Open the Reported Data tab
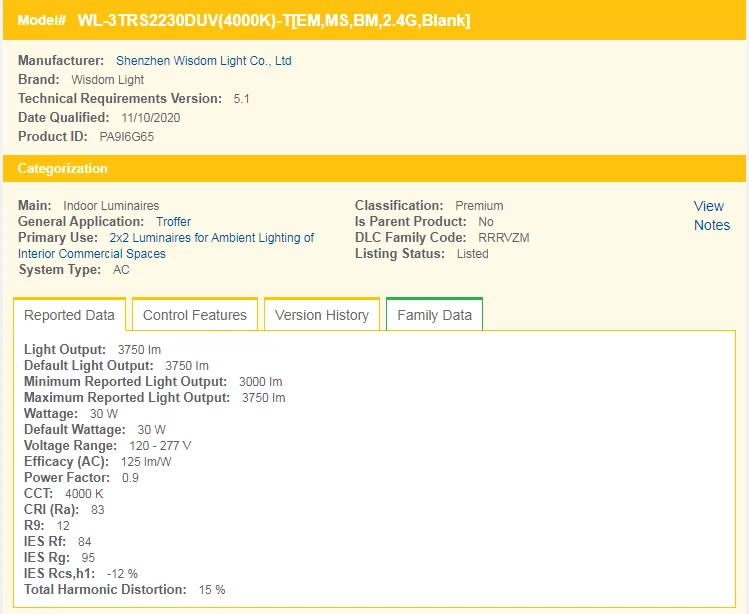 click(69, 315)
